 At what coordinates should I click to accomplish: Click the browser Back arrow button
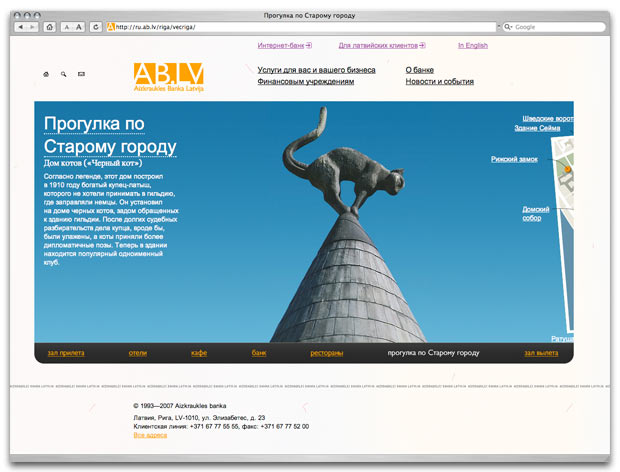pyautogui.click(x=21, y=27)
